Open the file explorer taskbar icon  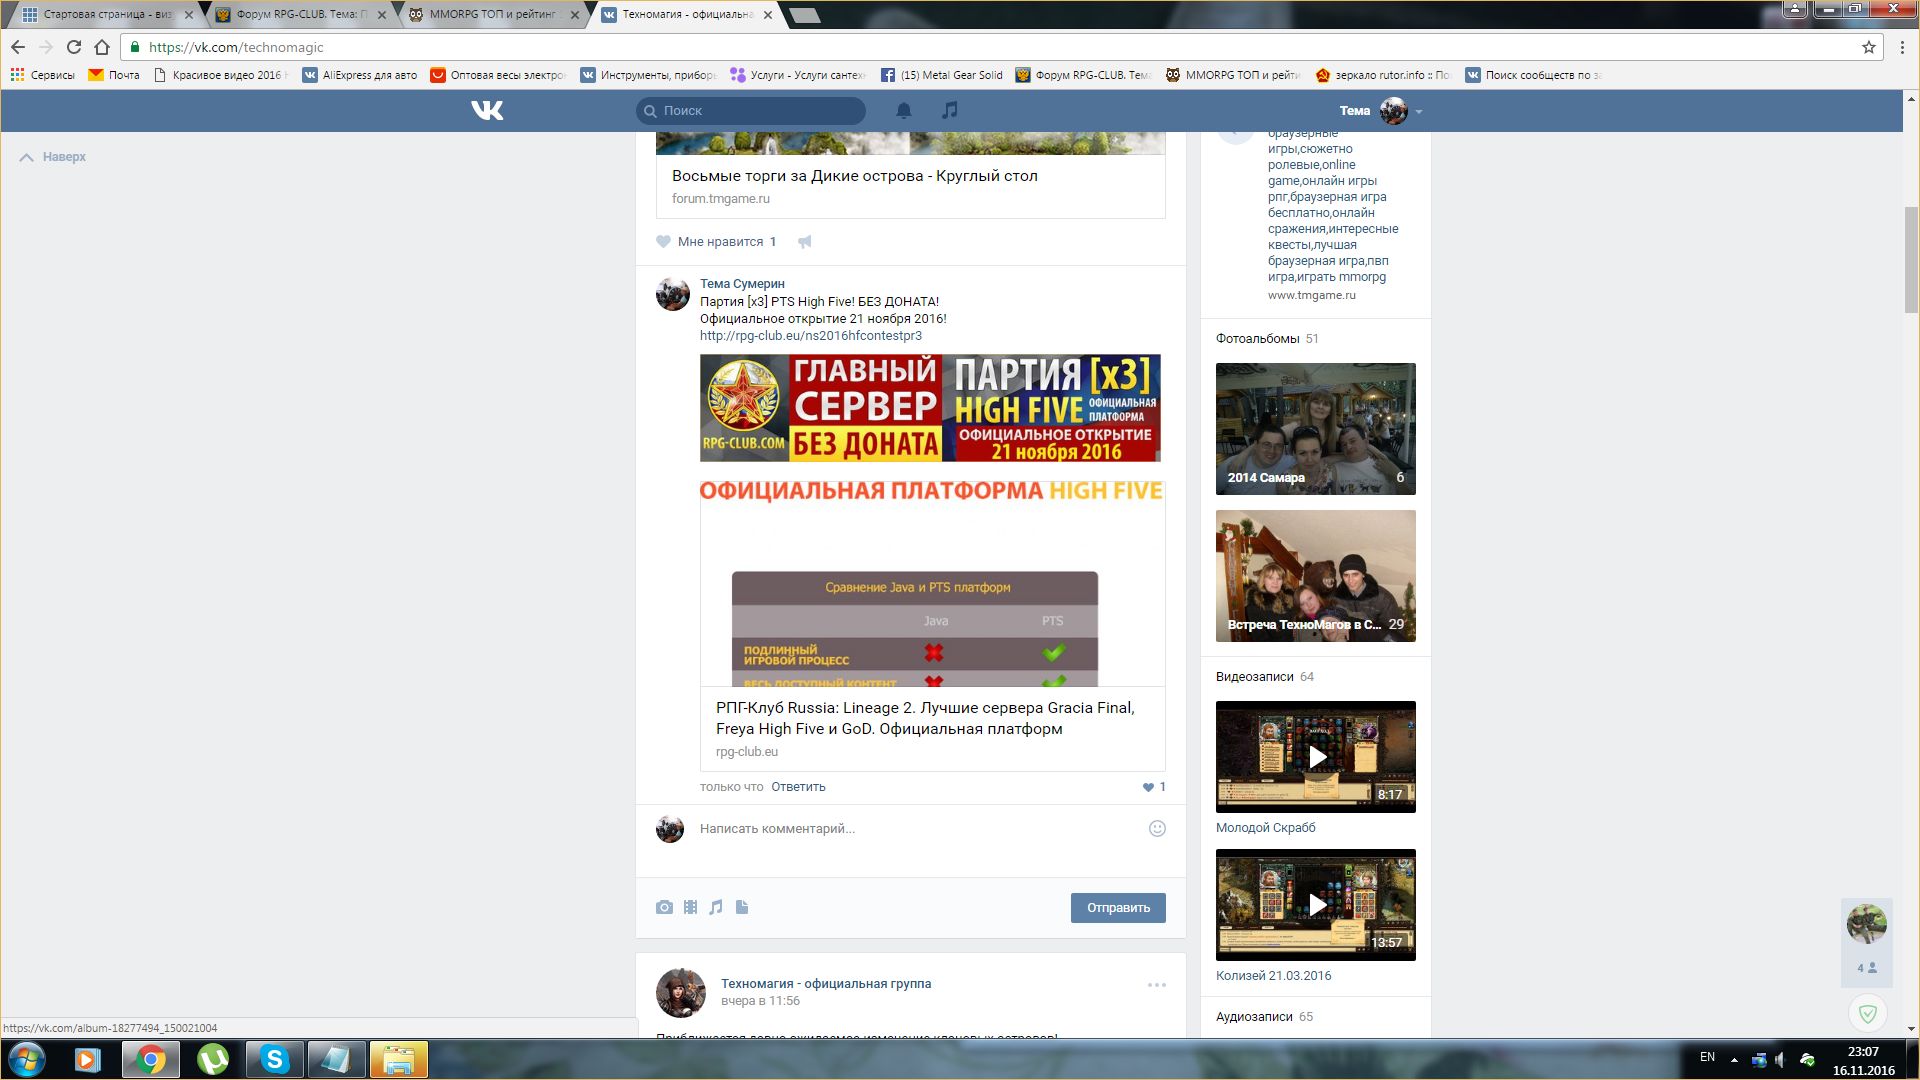click(399, 1059)
